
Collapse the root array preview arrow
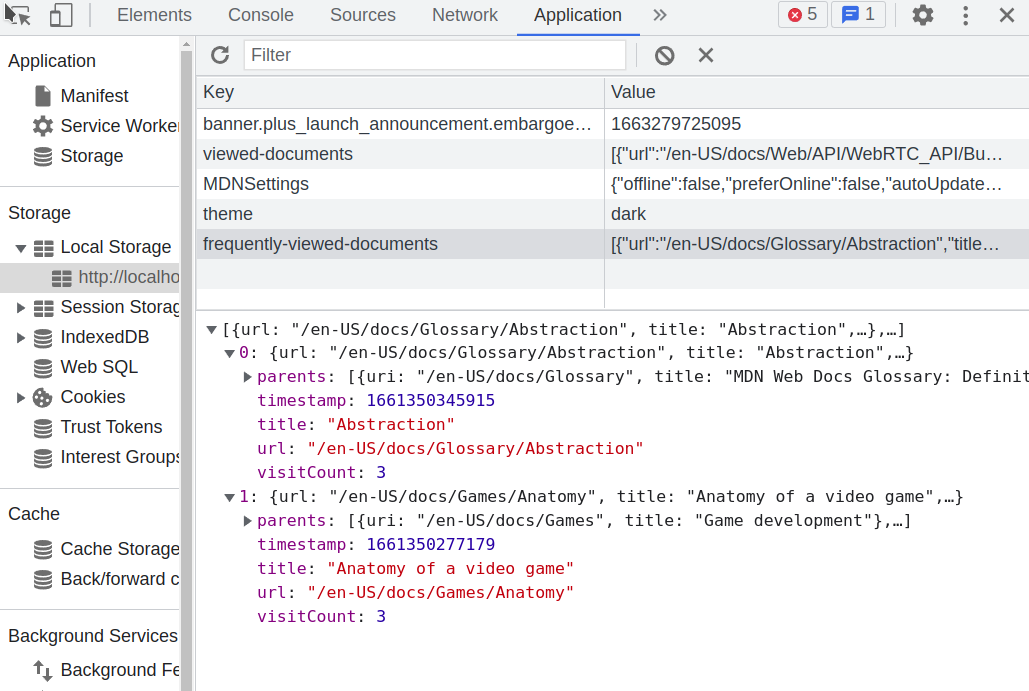211,329
